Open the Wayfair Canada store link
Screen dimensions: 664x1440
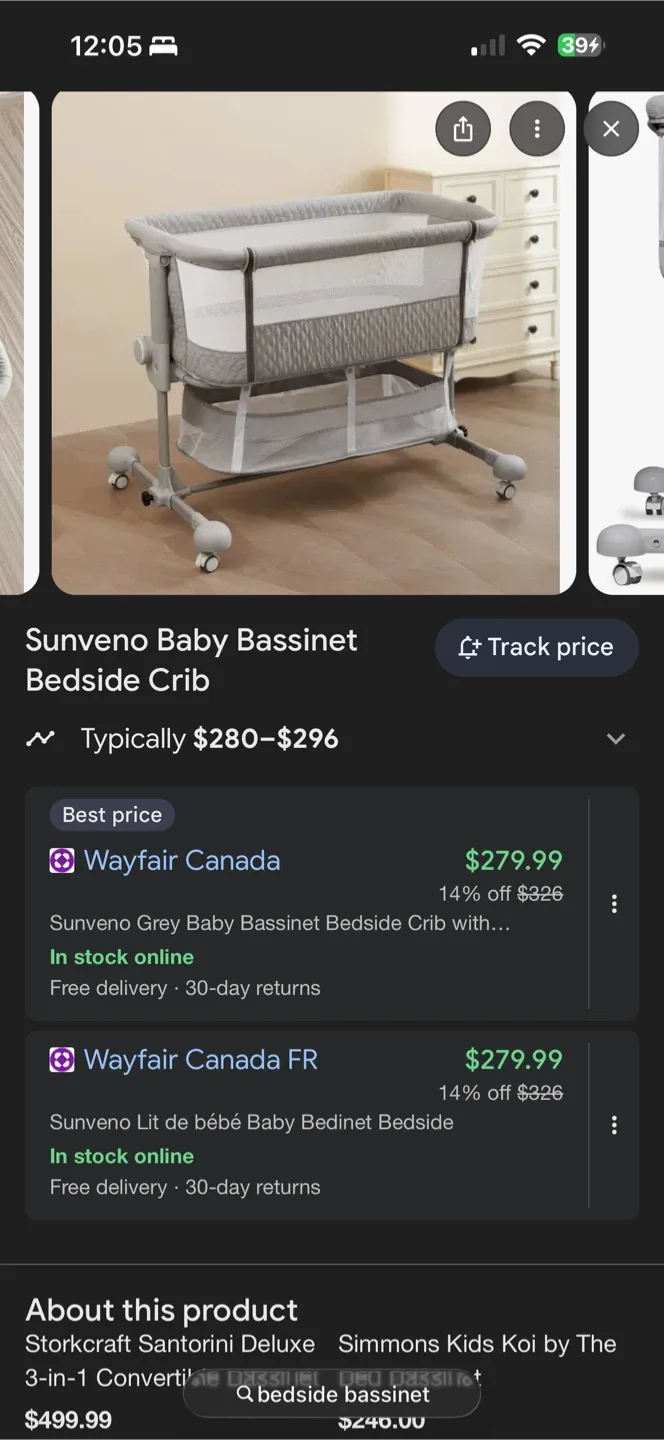coord(181,860)
